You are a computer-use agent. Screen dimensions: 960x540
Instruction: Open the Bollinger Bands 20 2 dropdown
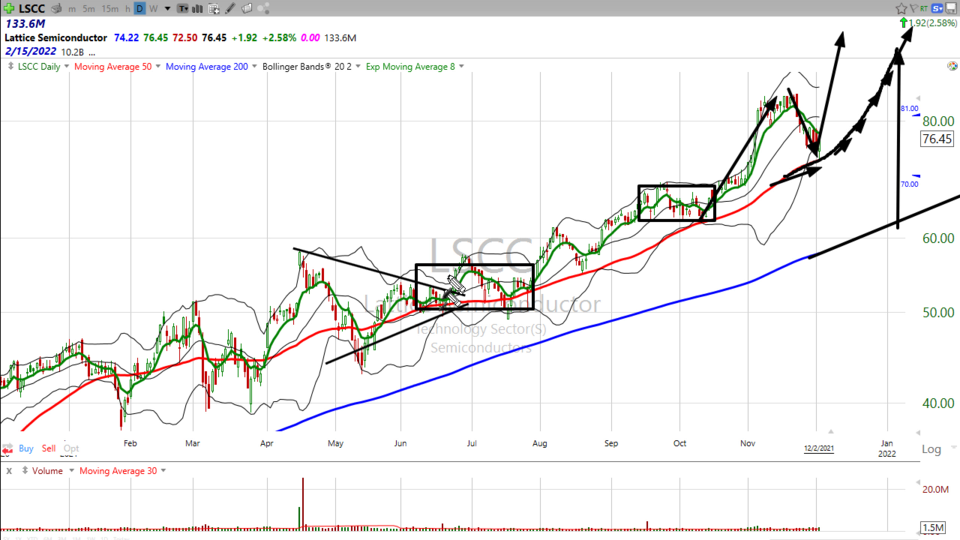click(358, 66)
